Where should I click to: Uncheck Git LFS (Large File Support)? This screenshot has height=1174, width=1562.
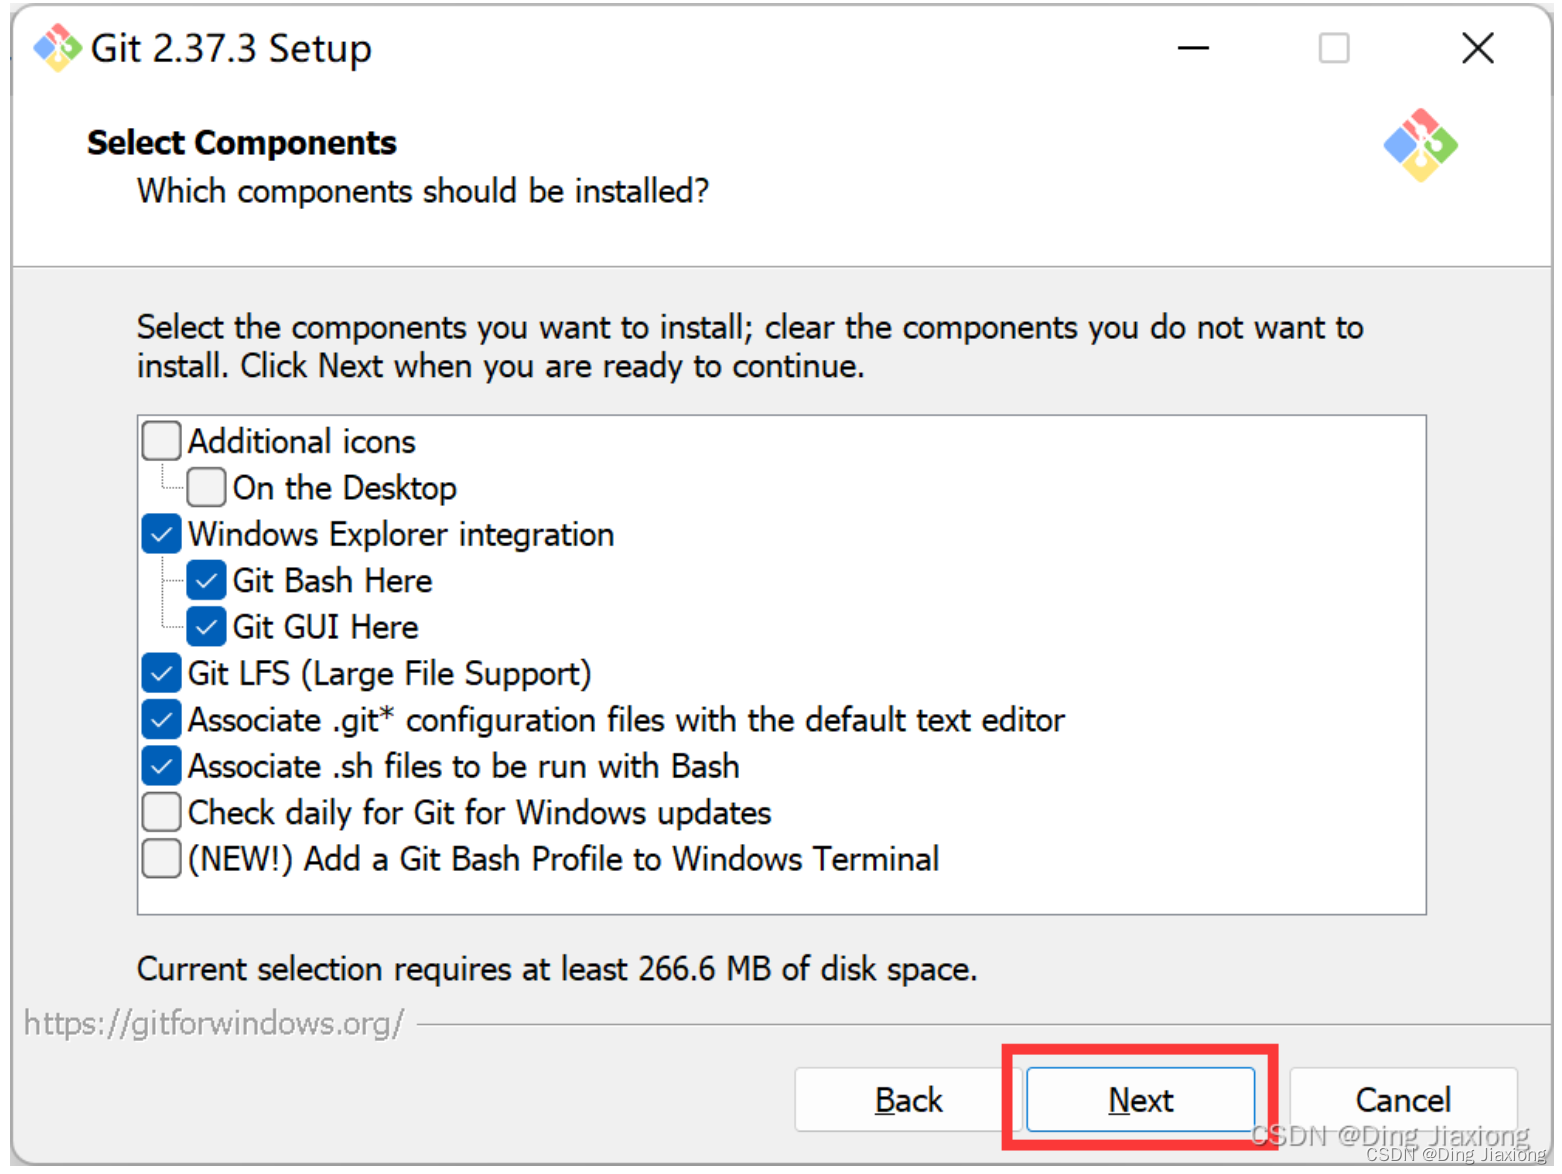161,673
